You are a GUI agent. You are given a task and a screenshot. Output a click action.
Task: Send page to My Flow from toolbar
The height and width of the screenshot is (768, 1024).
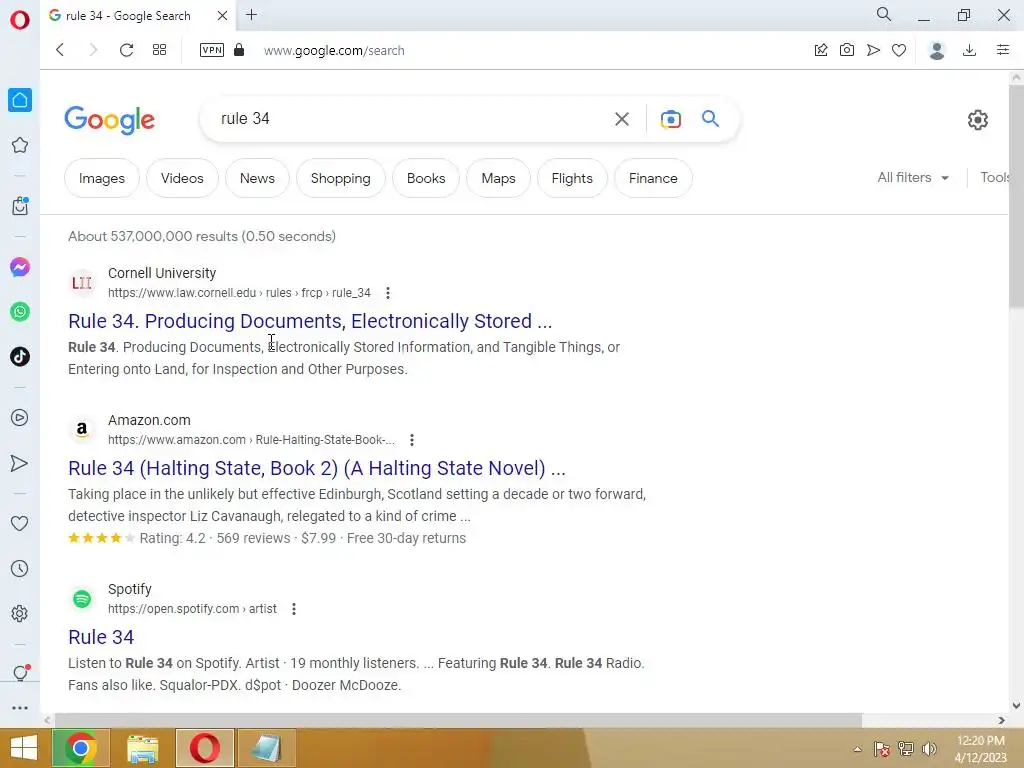873,50
